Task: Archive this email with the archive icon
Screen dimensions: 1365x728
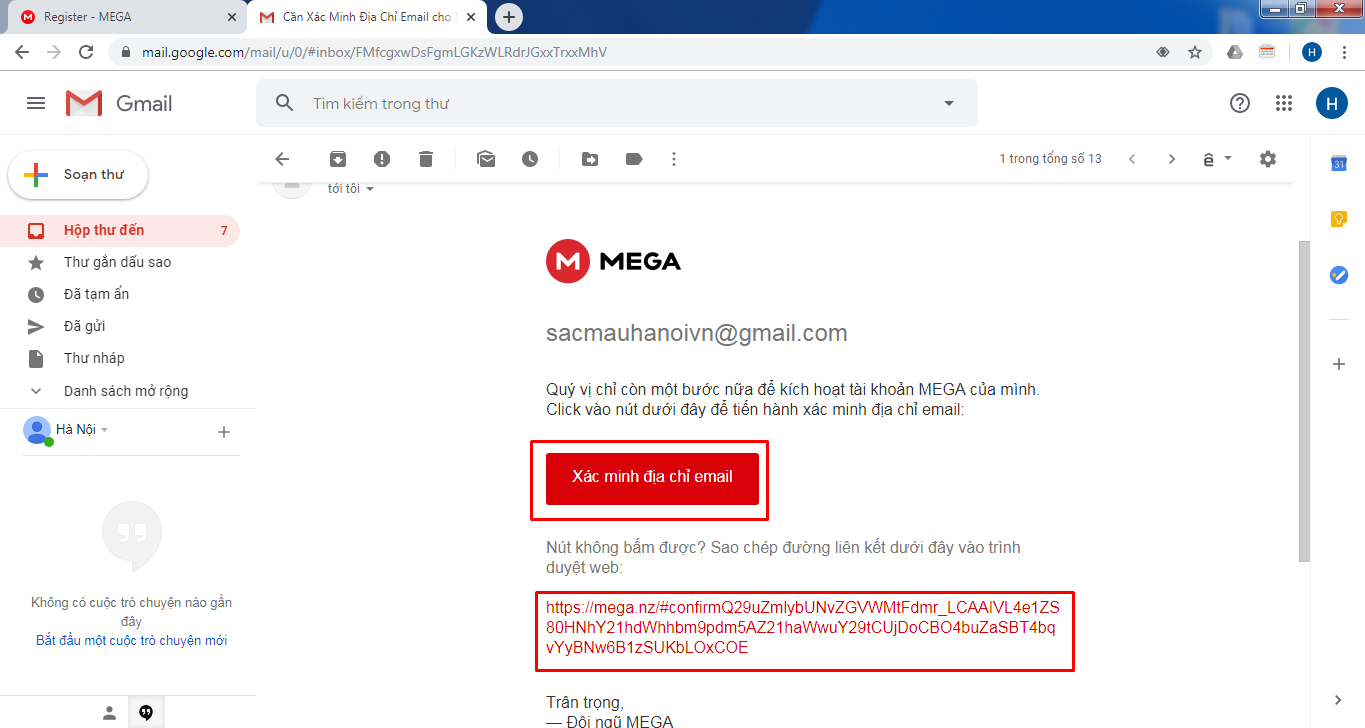Action: 338,159
